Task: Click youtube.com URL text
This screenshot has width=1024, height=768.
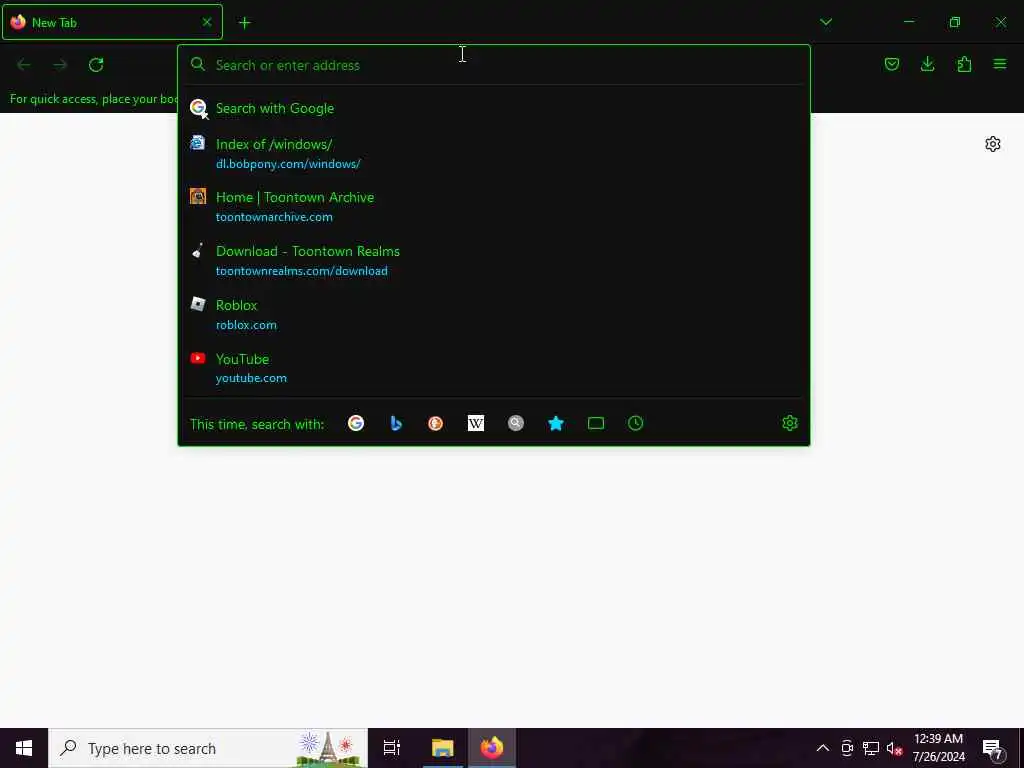Action: 251,378
